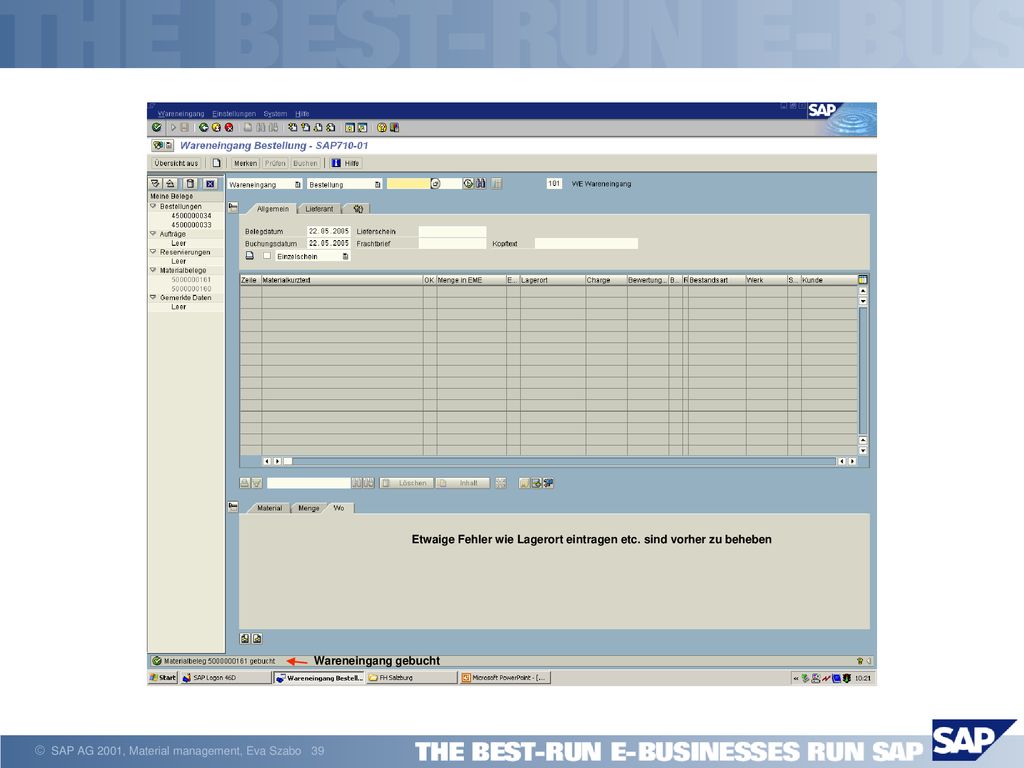Open Windows Start button
This screenshot has width=1024, height=768.
tap(163, 678)
